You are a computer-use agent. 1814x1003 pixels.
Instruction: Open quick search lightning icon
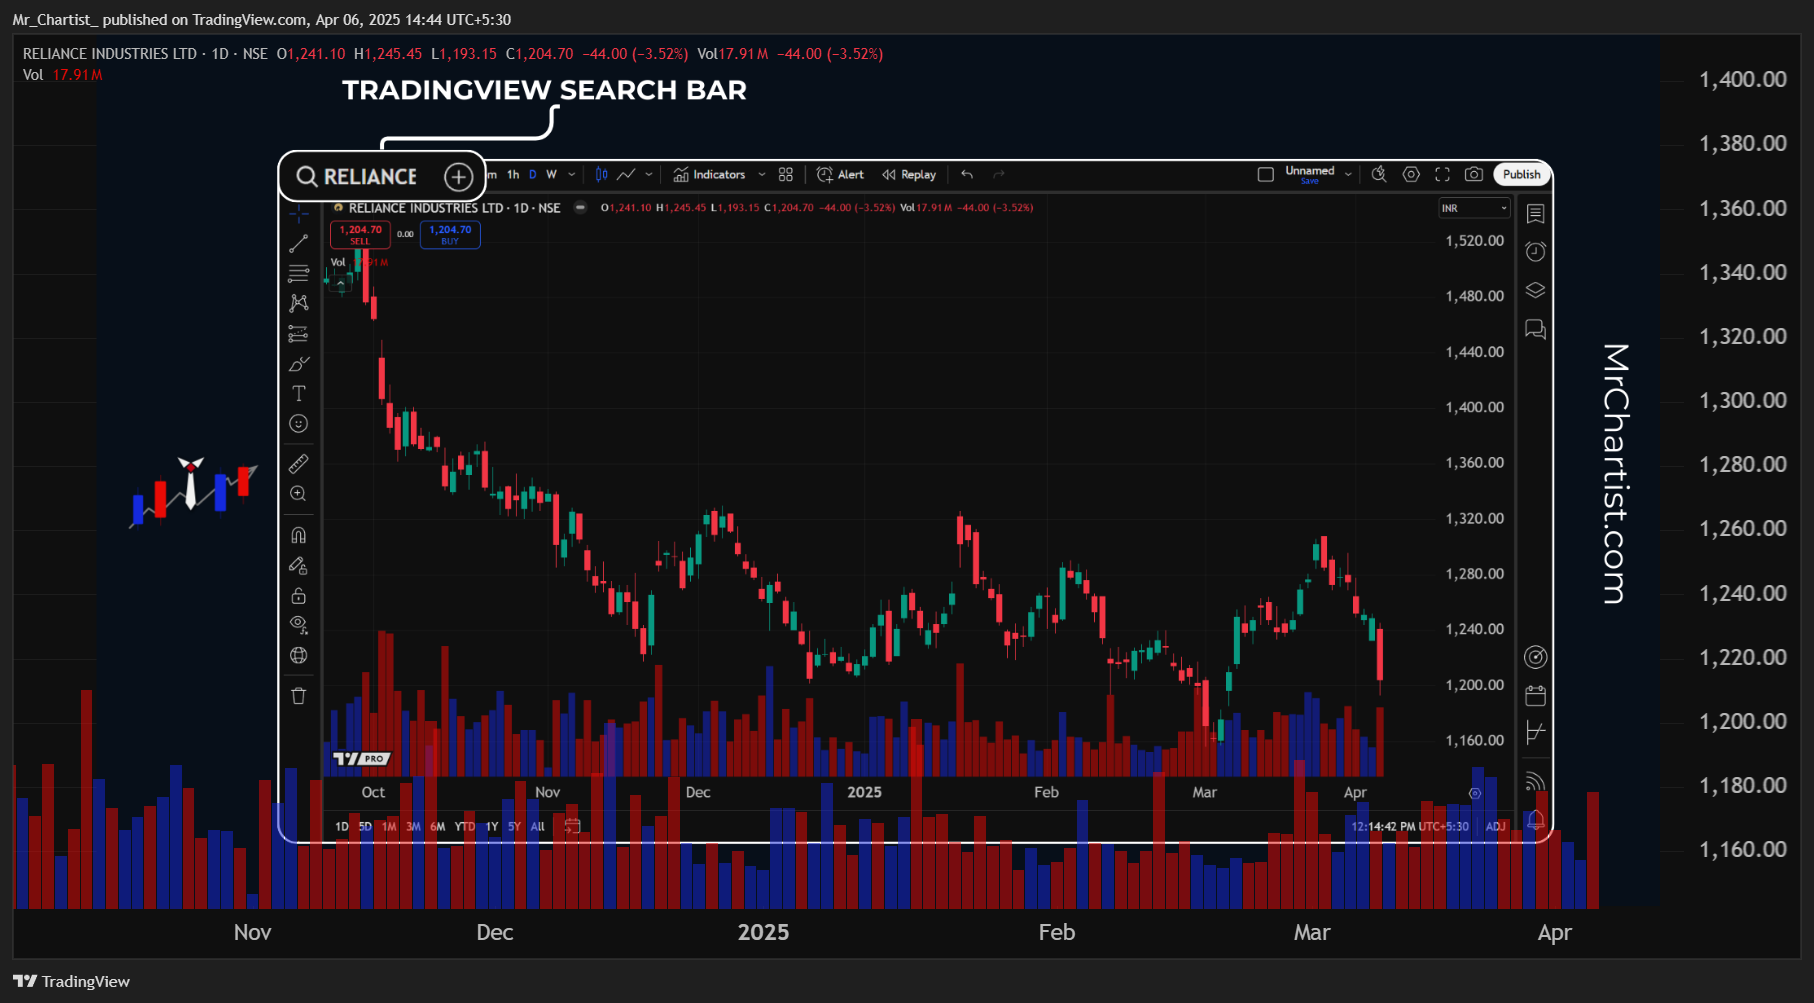click(x=1379, y=175)
